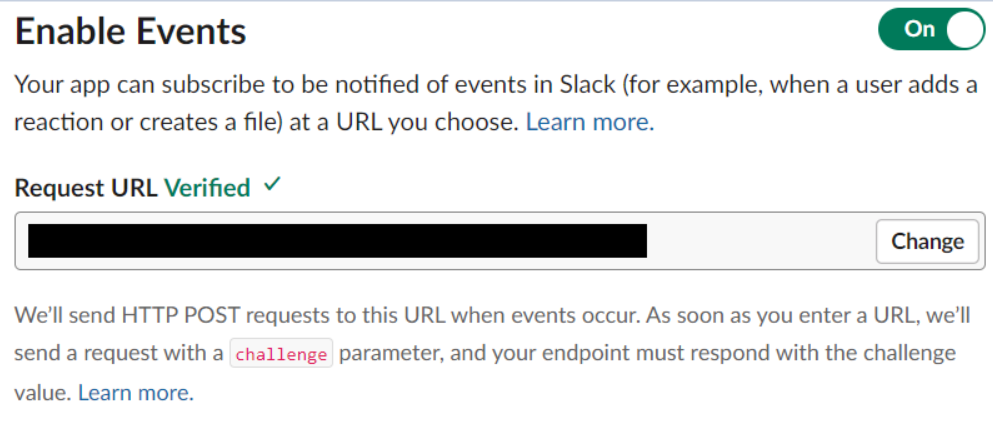Click the paragraph starting "Your app can subscribe"
Screen dimensions: 993x421
coord(300,85)
